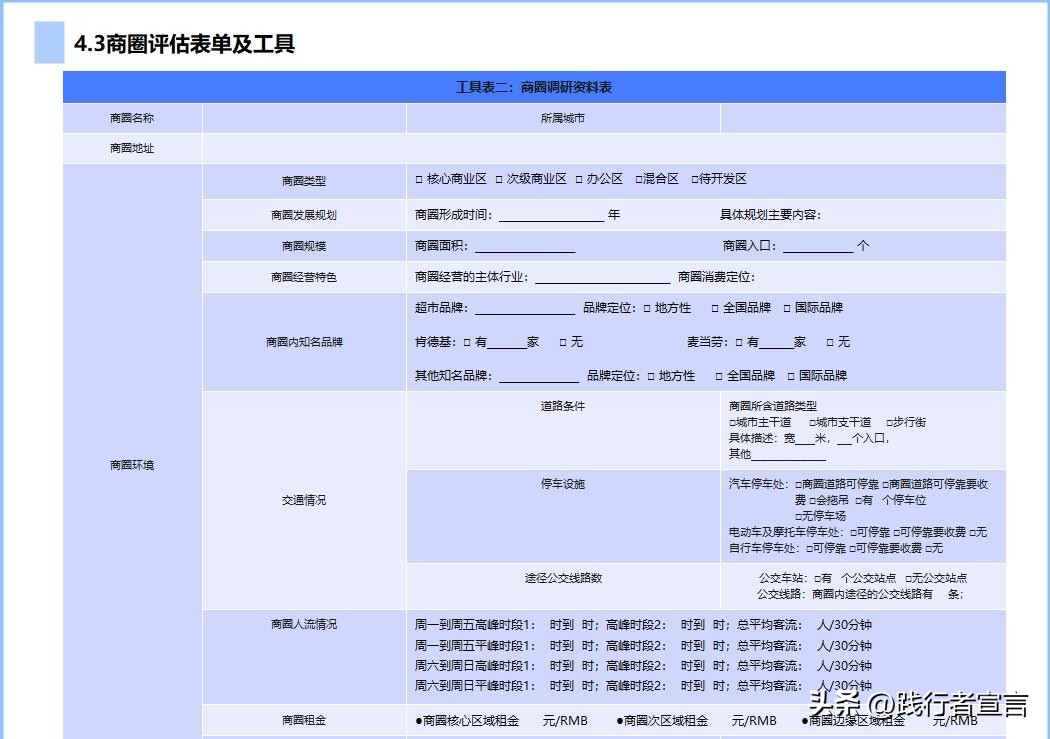Check 会拖吊 option for car parking

click(812, 500)
